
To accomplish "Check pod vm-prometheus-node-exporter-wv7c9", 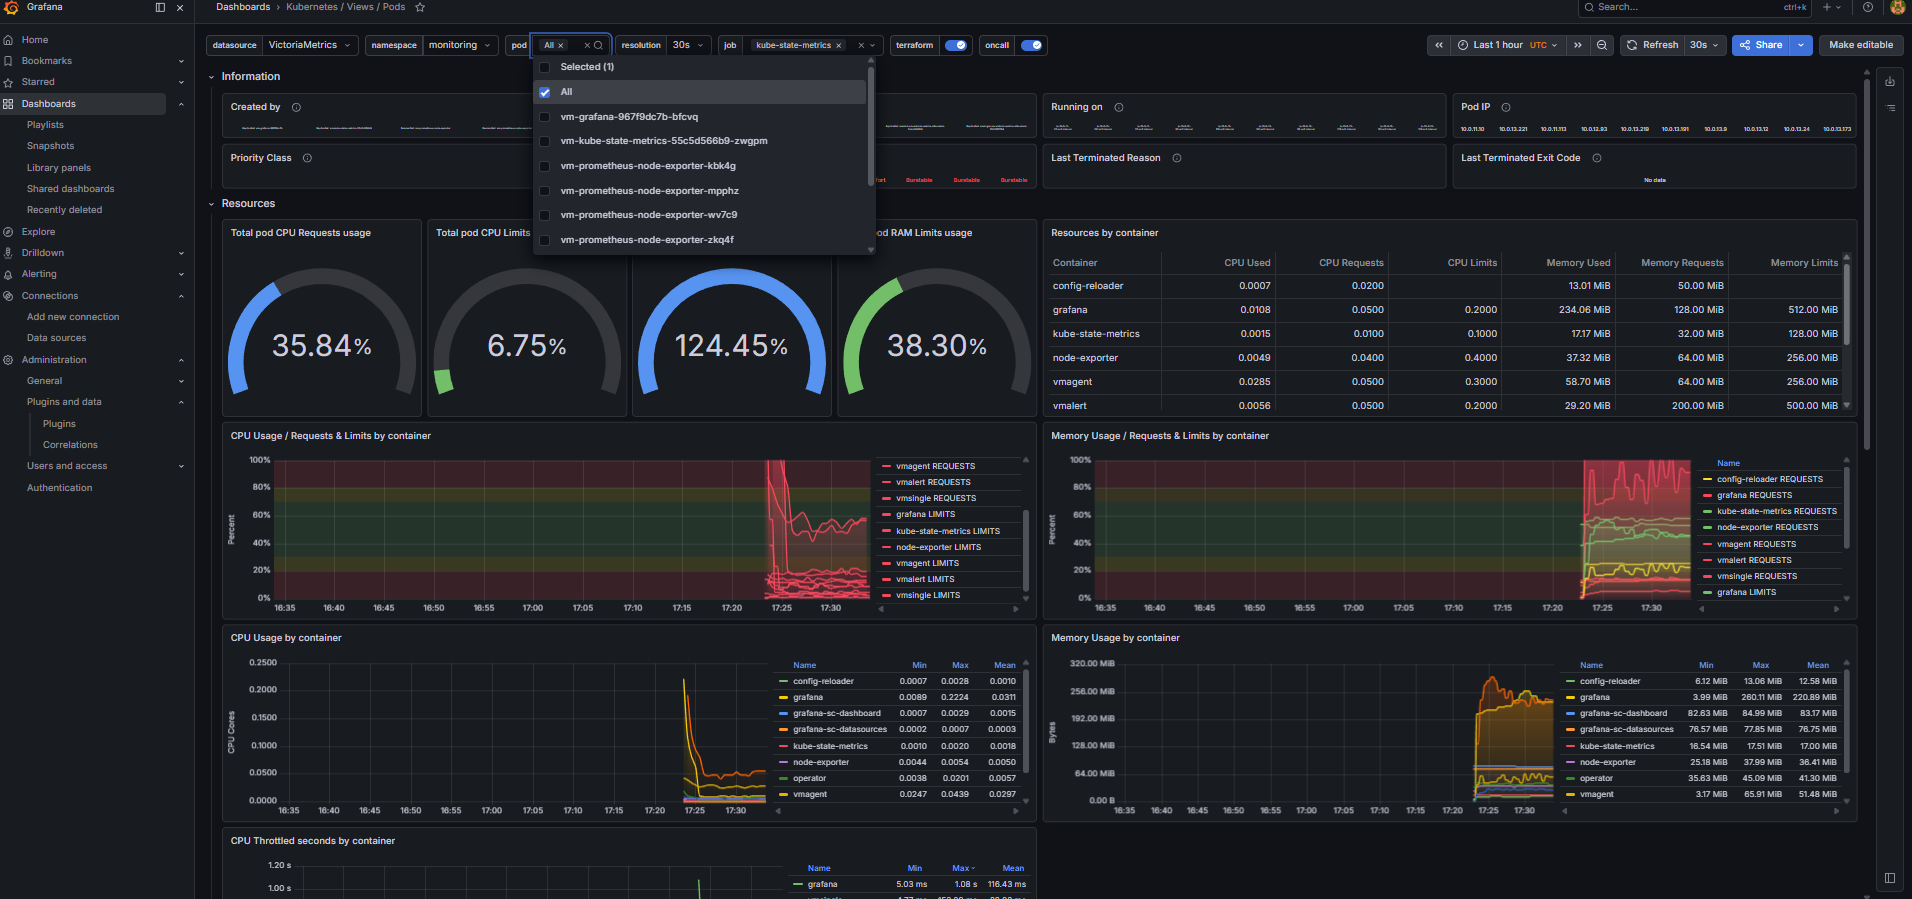I will [x=545, y=215].
